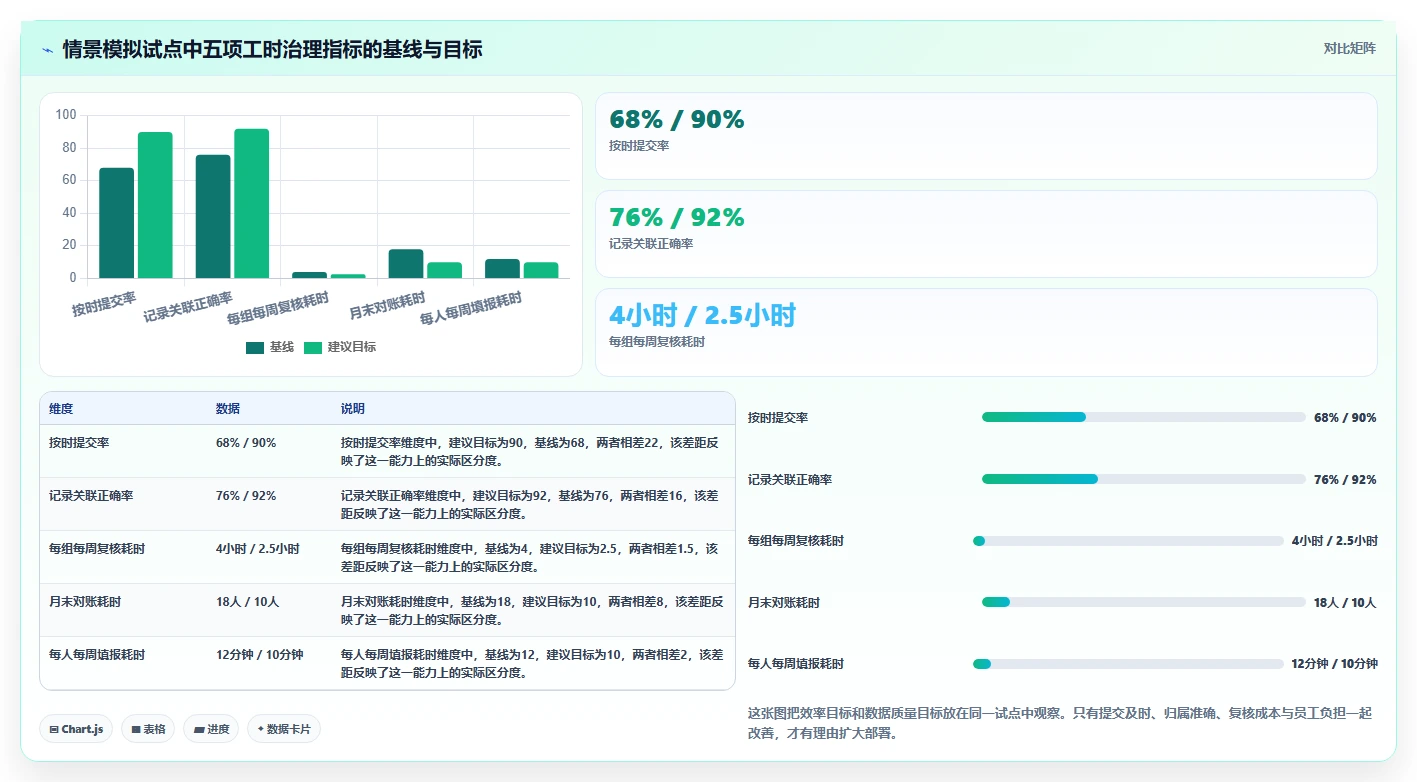This screenshot has height=782, width=1417.
Task: Open the 76% / 92% data card
Action: 986,234
